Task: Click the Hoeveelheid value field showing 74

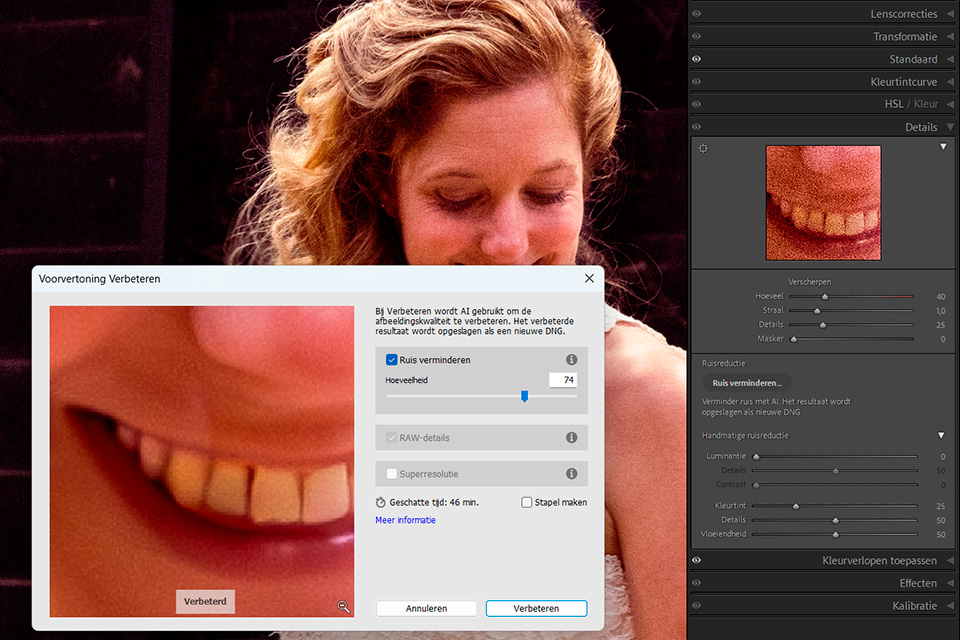Action: tap(563, 380)
